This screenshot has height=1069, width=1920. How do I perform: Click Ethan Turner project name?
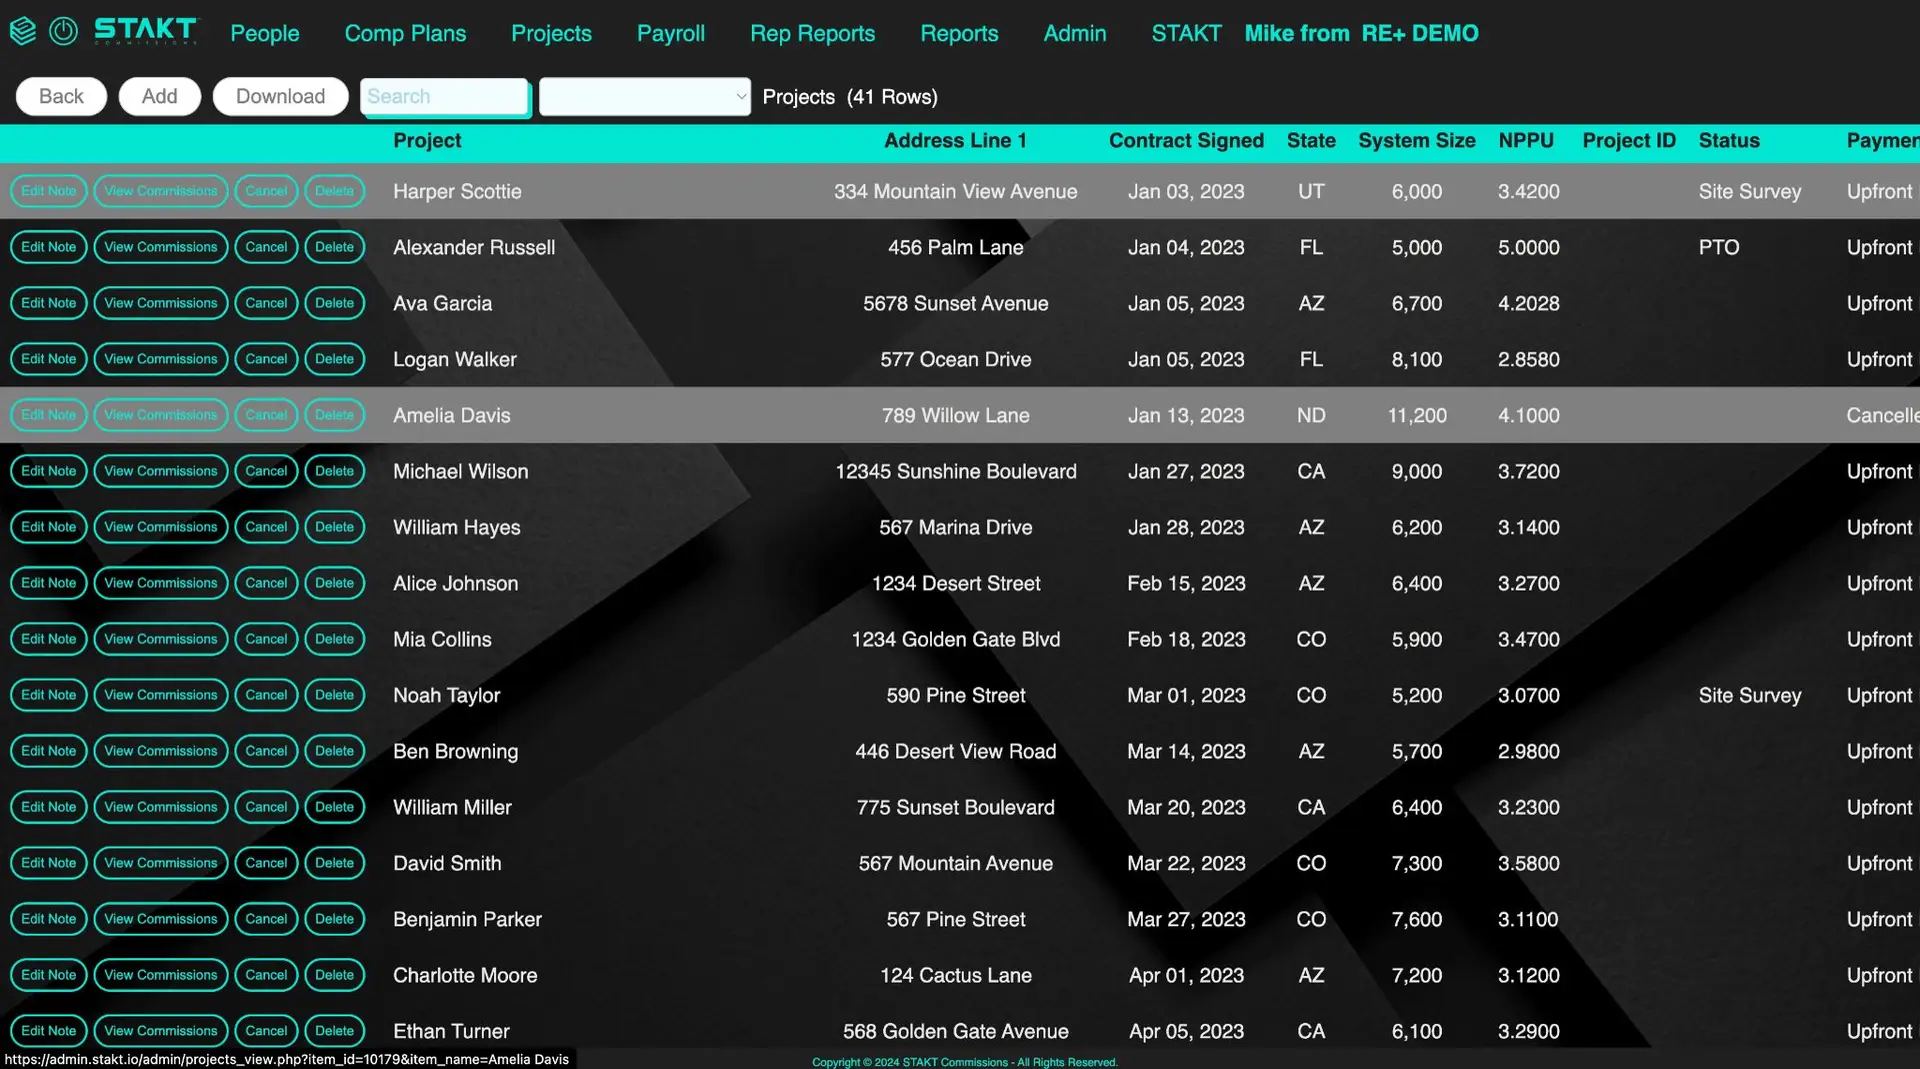pos(451,1031)
